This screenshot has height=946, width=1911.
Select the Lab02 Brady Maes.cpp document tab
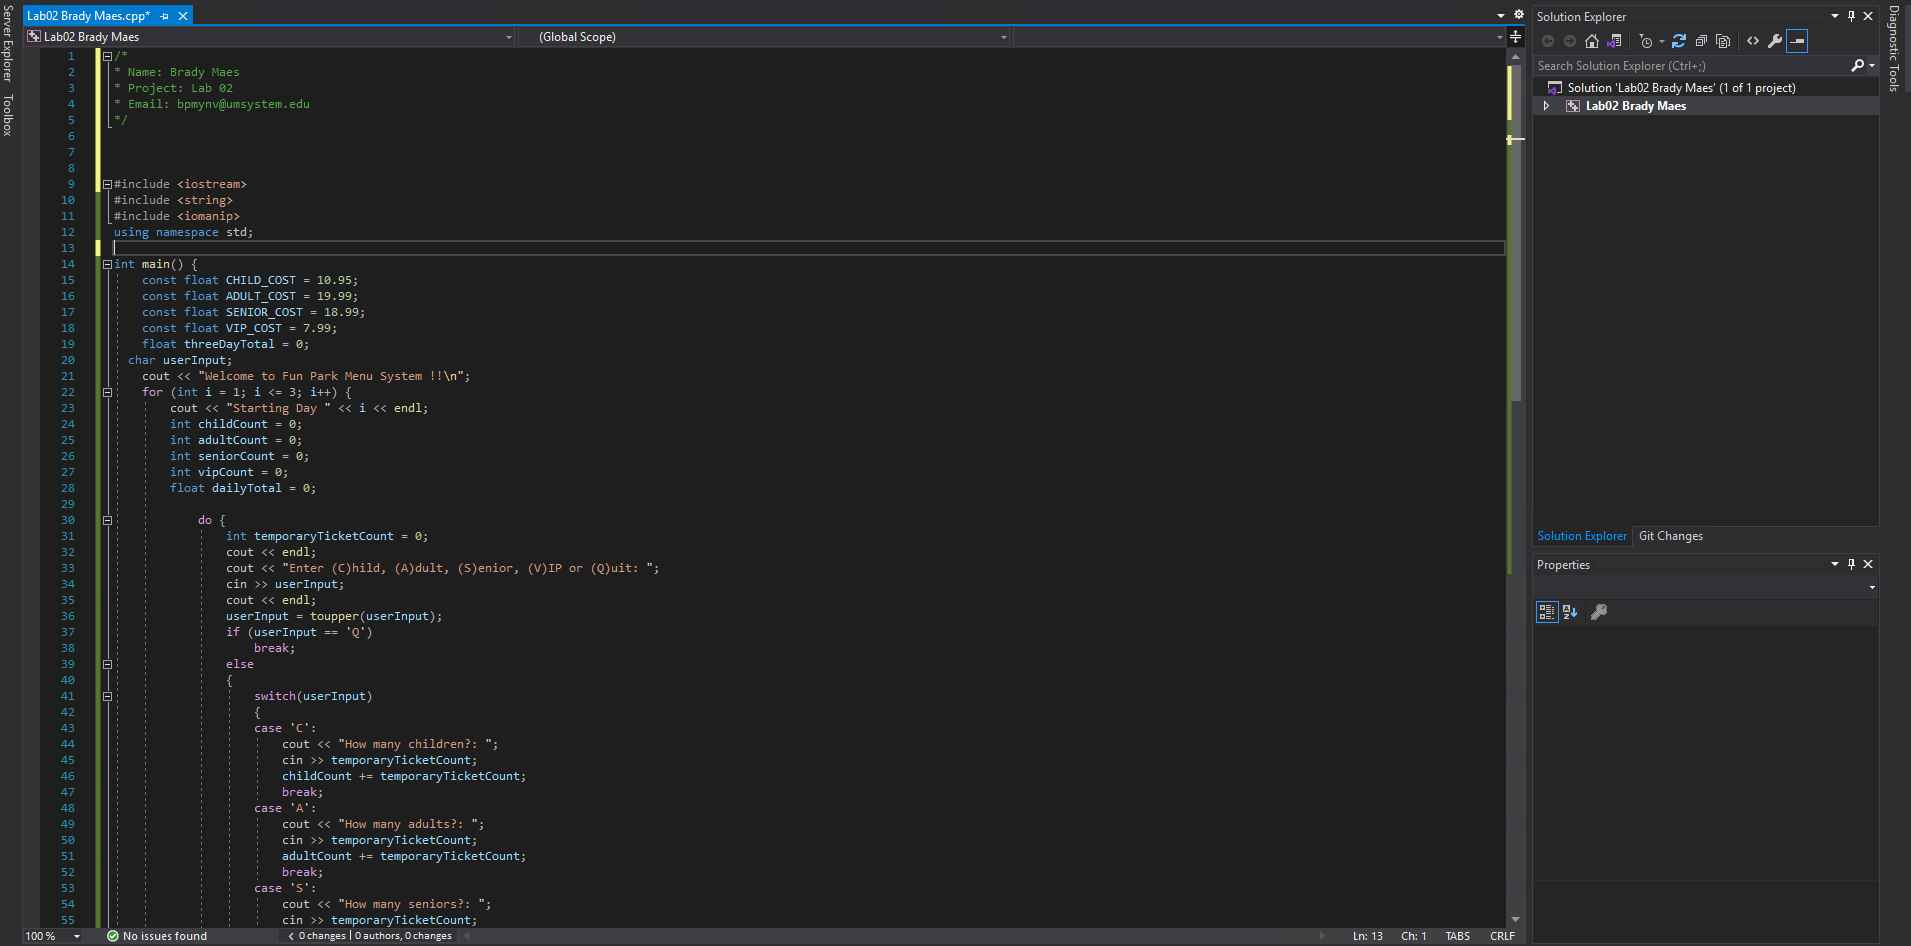click(88, 16)
